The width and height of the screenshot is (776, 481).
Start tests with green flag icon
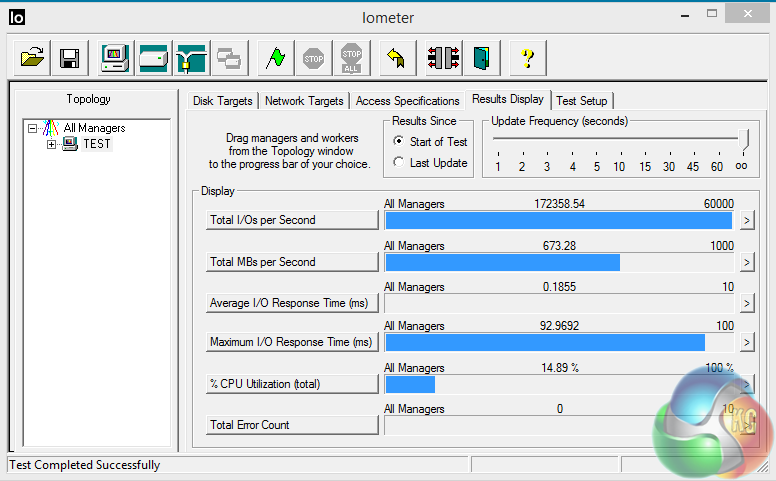tap(276, 58)
